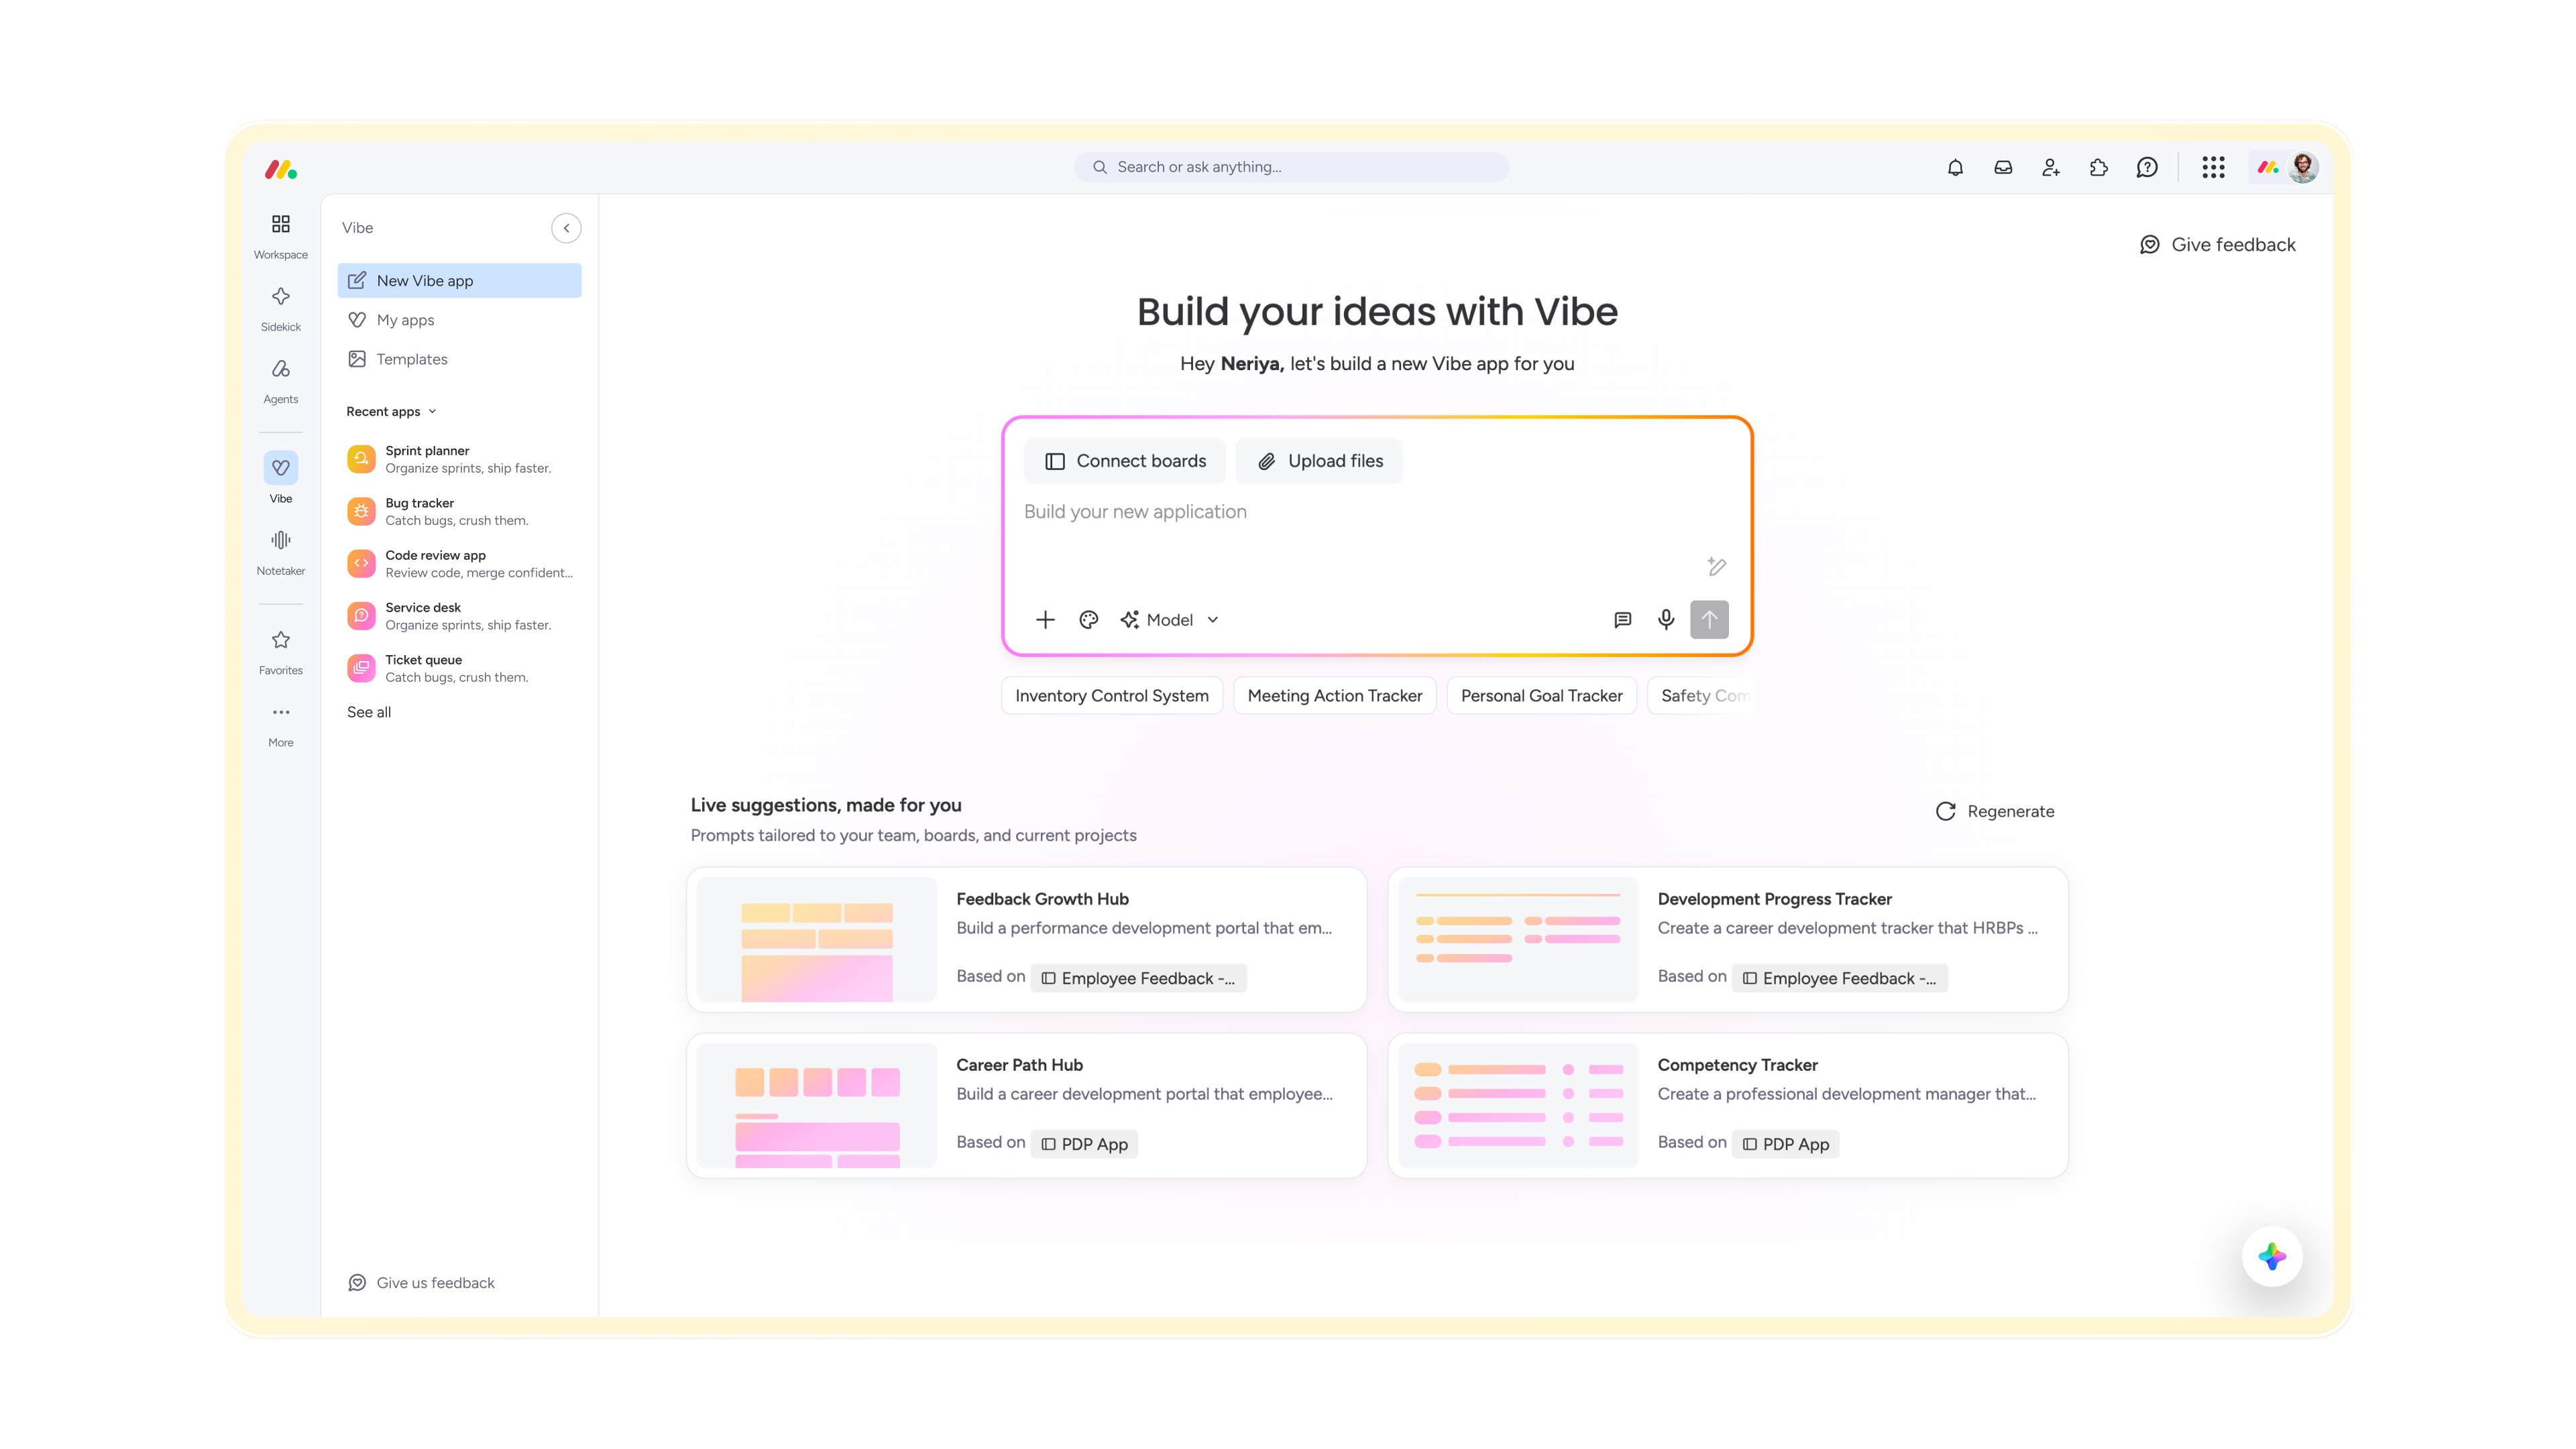This screenshot has height=1449, width=2576.
Task: Go to Workspace in left rail
Action: (281, 236)
